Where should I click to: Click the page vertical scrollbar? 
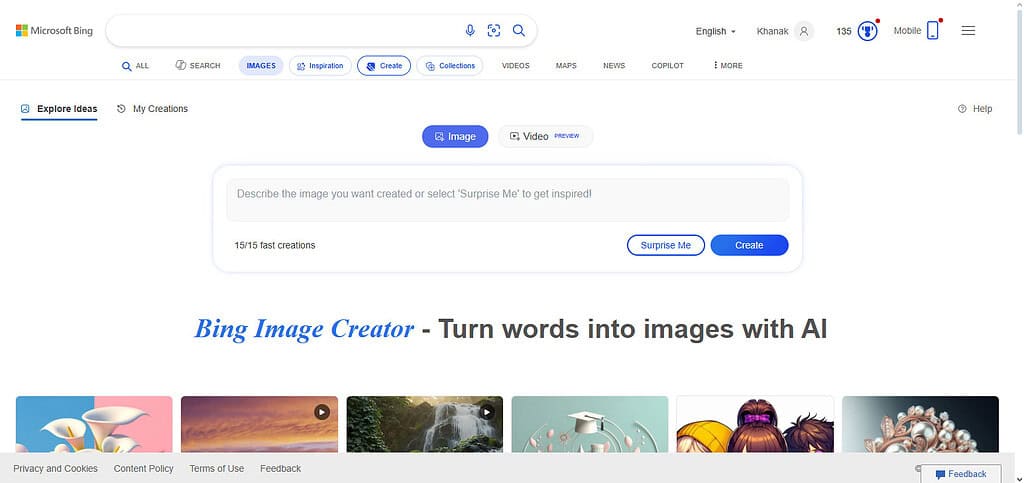tap(1019, 72)
